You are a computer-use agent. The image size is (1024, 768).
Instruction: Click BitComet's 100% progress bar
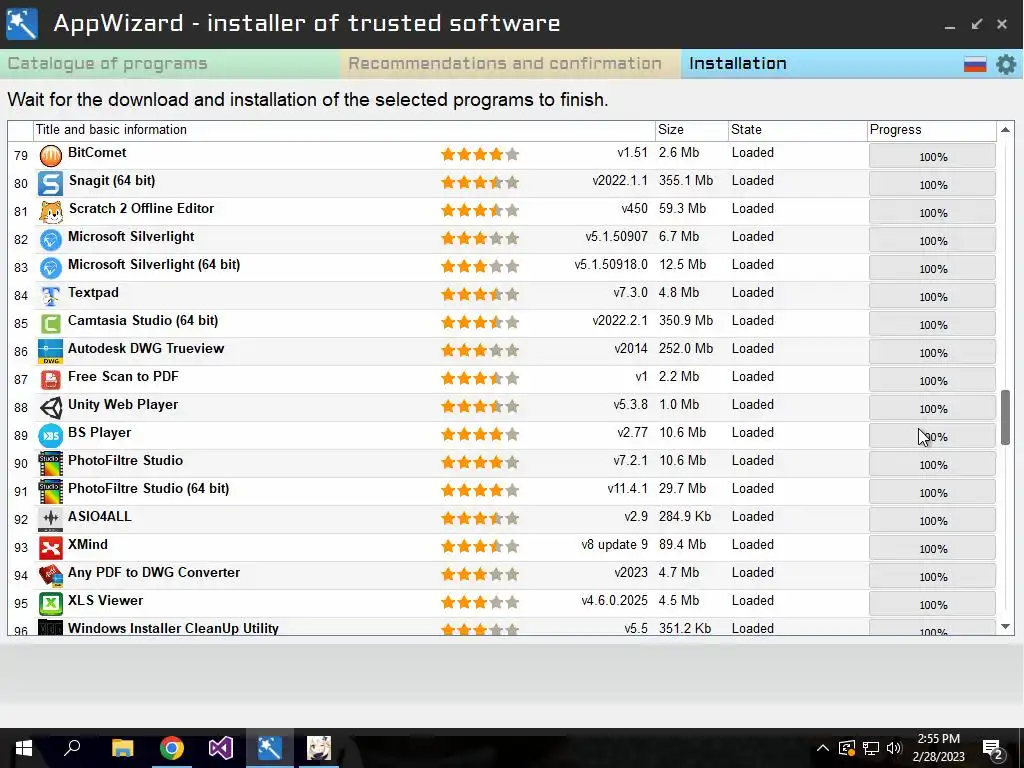[933, 157]
